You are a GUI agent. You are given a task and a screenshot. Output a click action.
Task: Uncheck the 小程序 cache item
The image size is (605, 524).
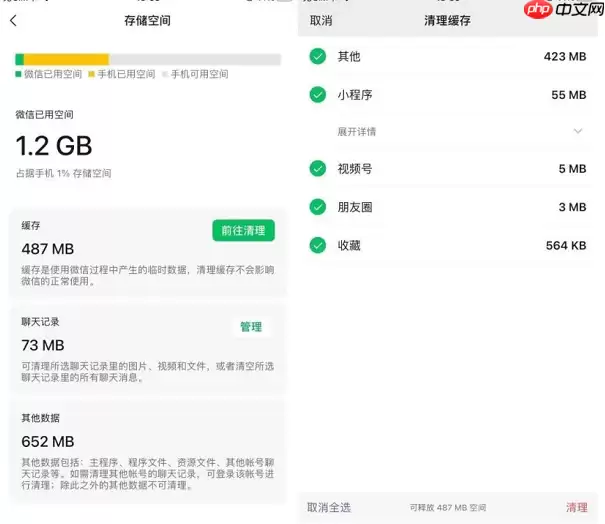[x=318, y=95]
